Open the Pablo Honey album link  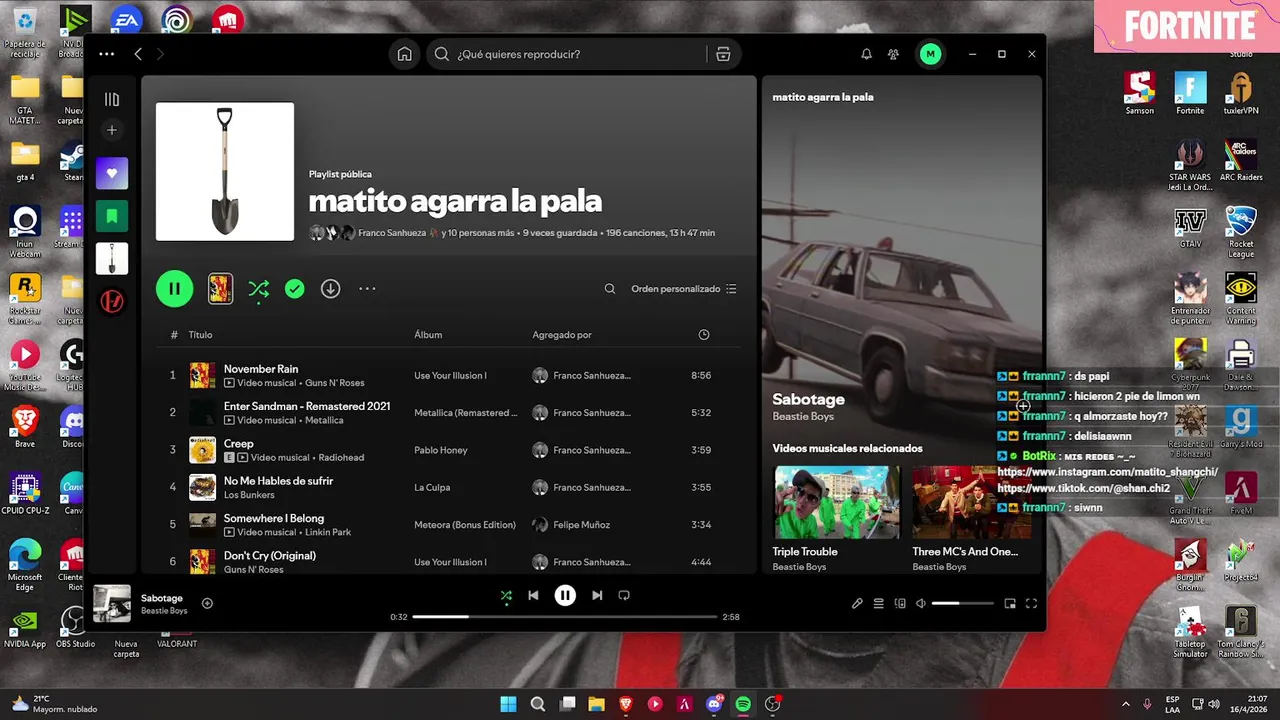point(441,450)
